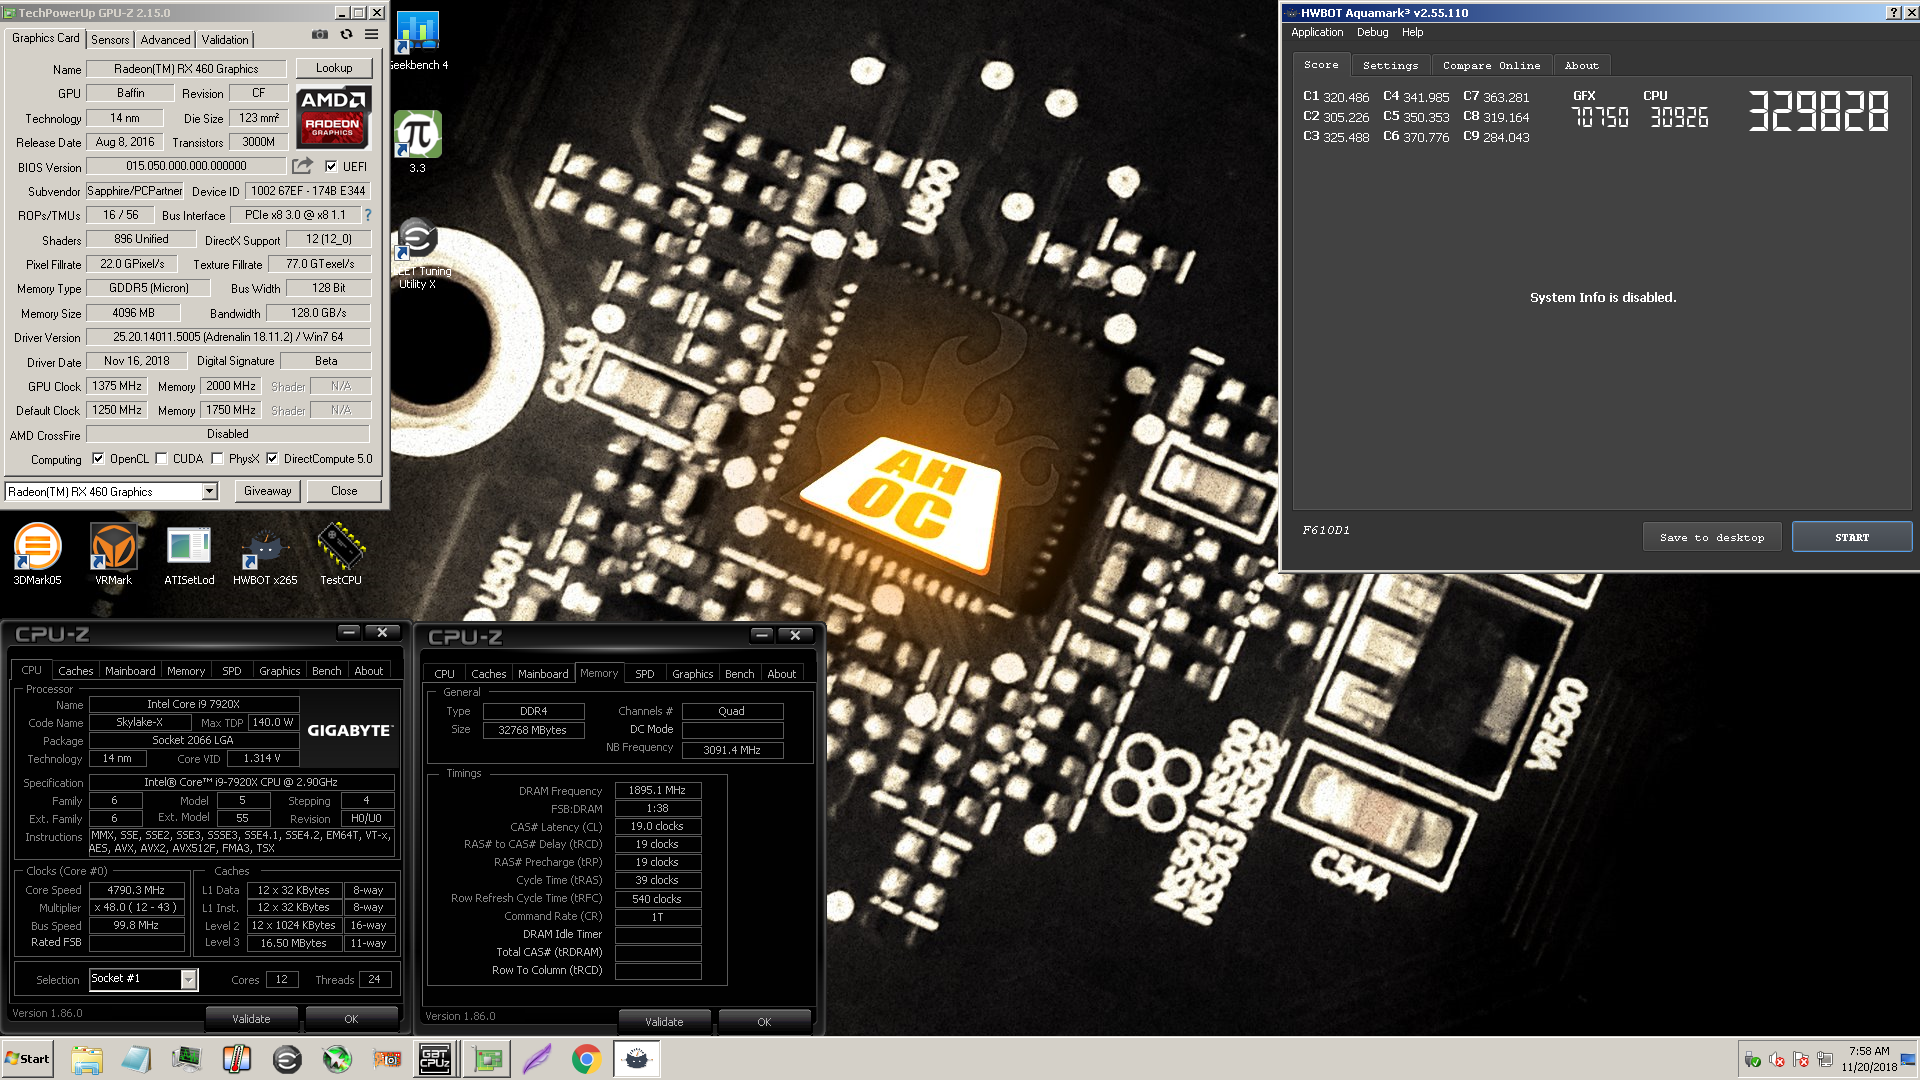This screenshot has height=1080, width=1920.
Task: Open the Notepad taskbar icon
Action: click(x=137, y=1059)
